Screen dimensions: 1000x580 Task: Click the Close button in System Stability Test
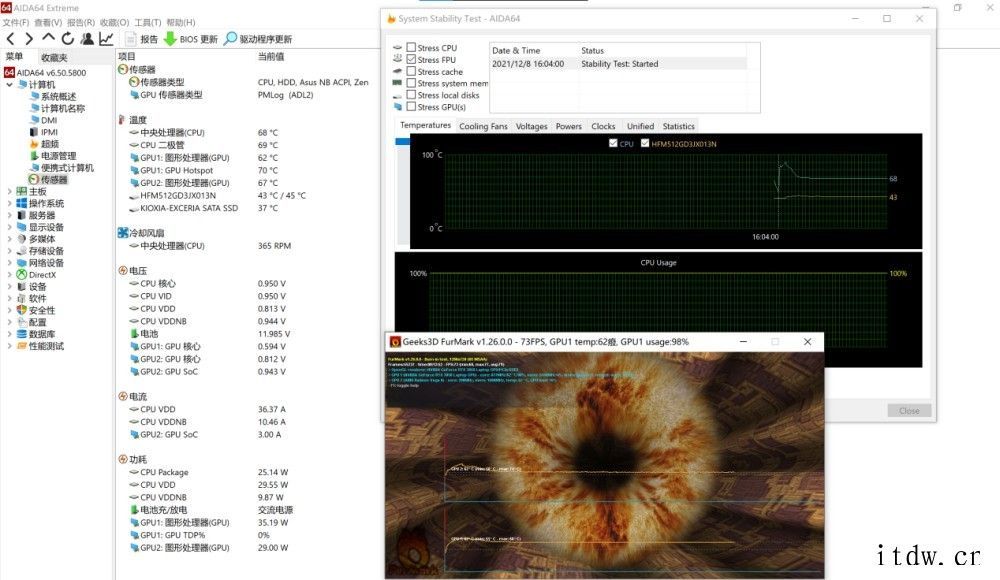tap(909, 411)
